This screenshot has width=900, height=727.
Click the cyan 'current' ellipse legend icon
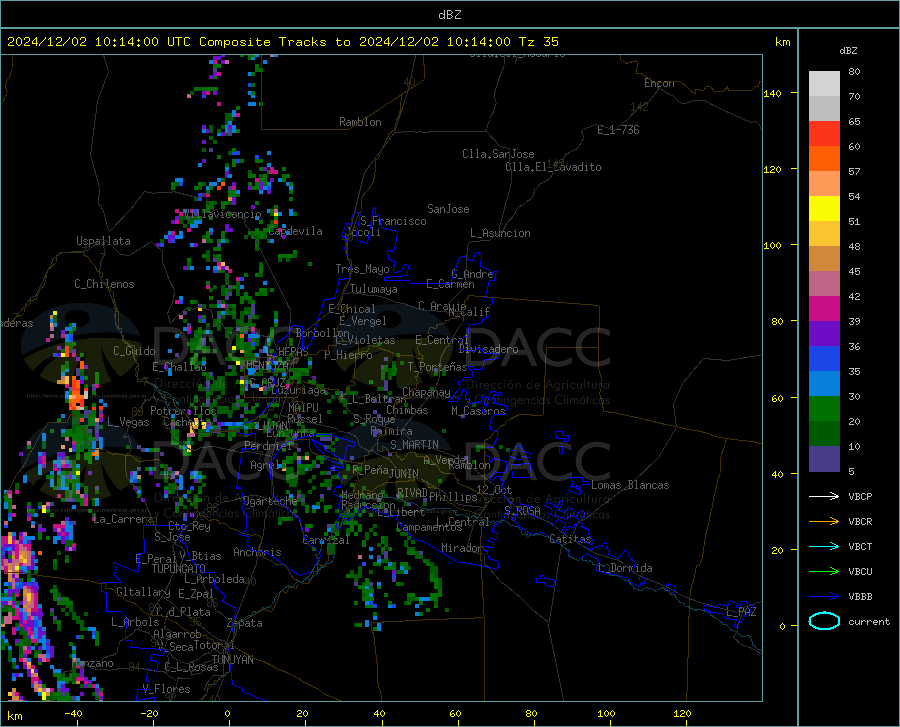click(824, 621)
